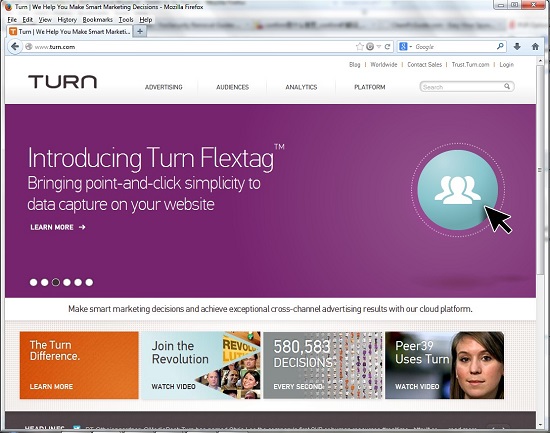Image resolution: width=550 pixels, height=433 pixels.
Task: Select the first carousel slide dot
Action: [x=33, y=282]
